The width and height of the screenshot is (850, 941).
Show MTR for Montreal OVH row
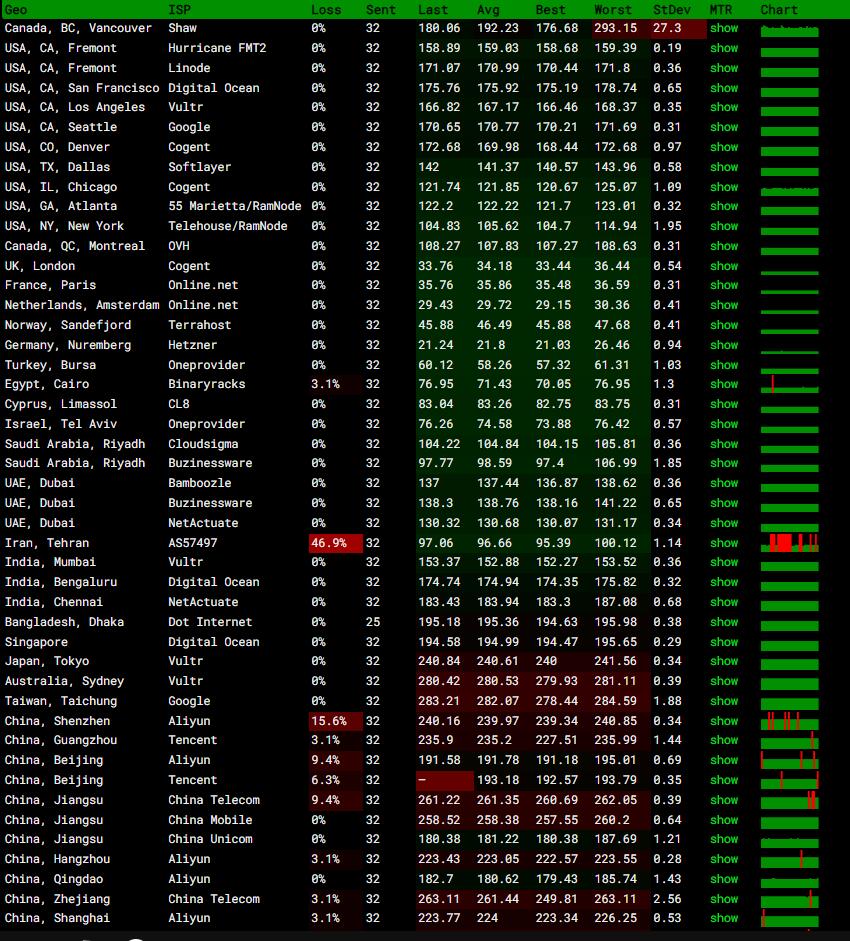coord(724,246)
